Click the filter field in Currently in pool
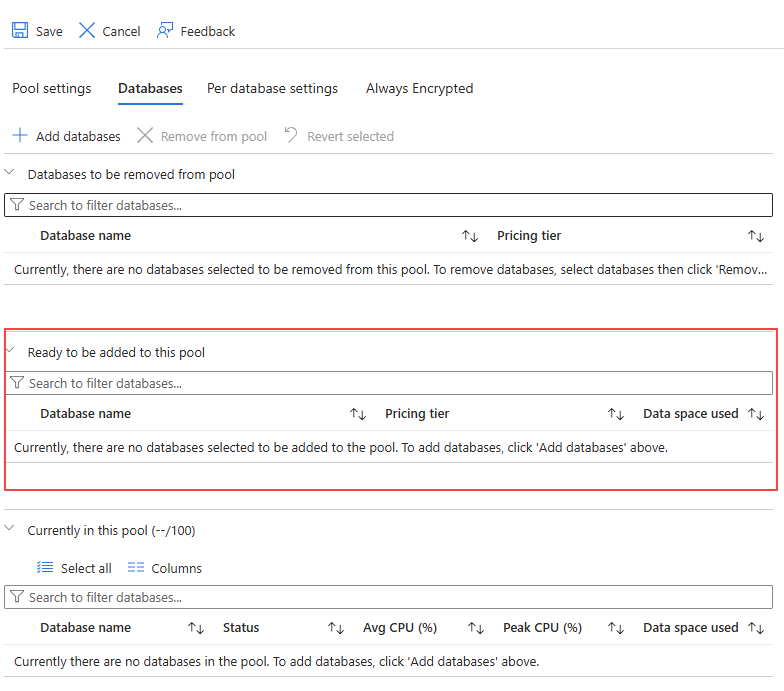This screenshot has width=784, height=691. point(390,597)
